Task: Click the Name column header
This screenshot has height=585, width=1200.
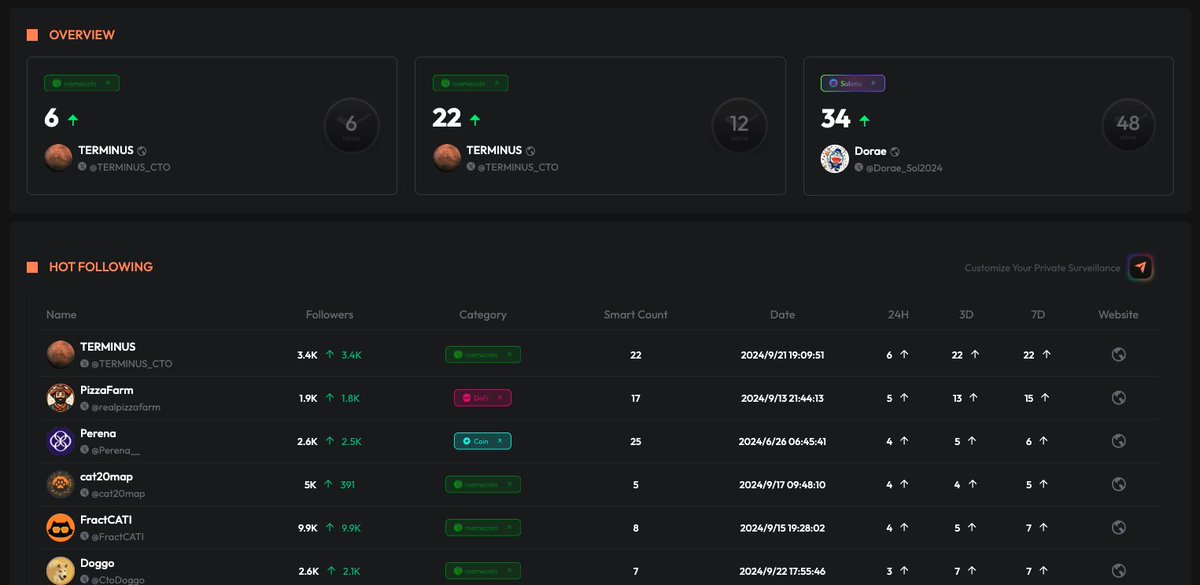Action: click(x=61, y=314)
